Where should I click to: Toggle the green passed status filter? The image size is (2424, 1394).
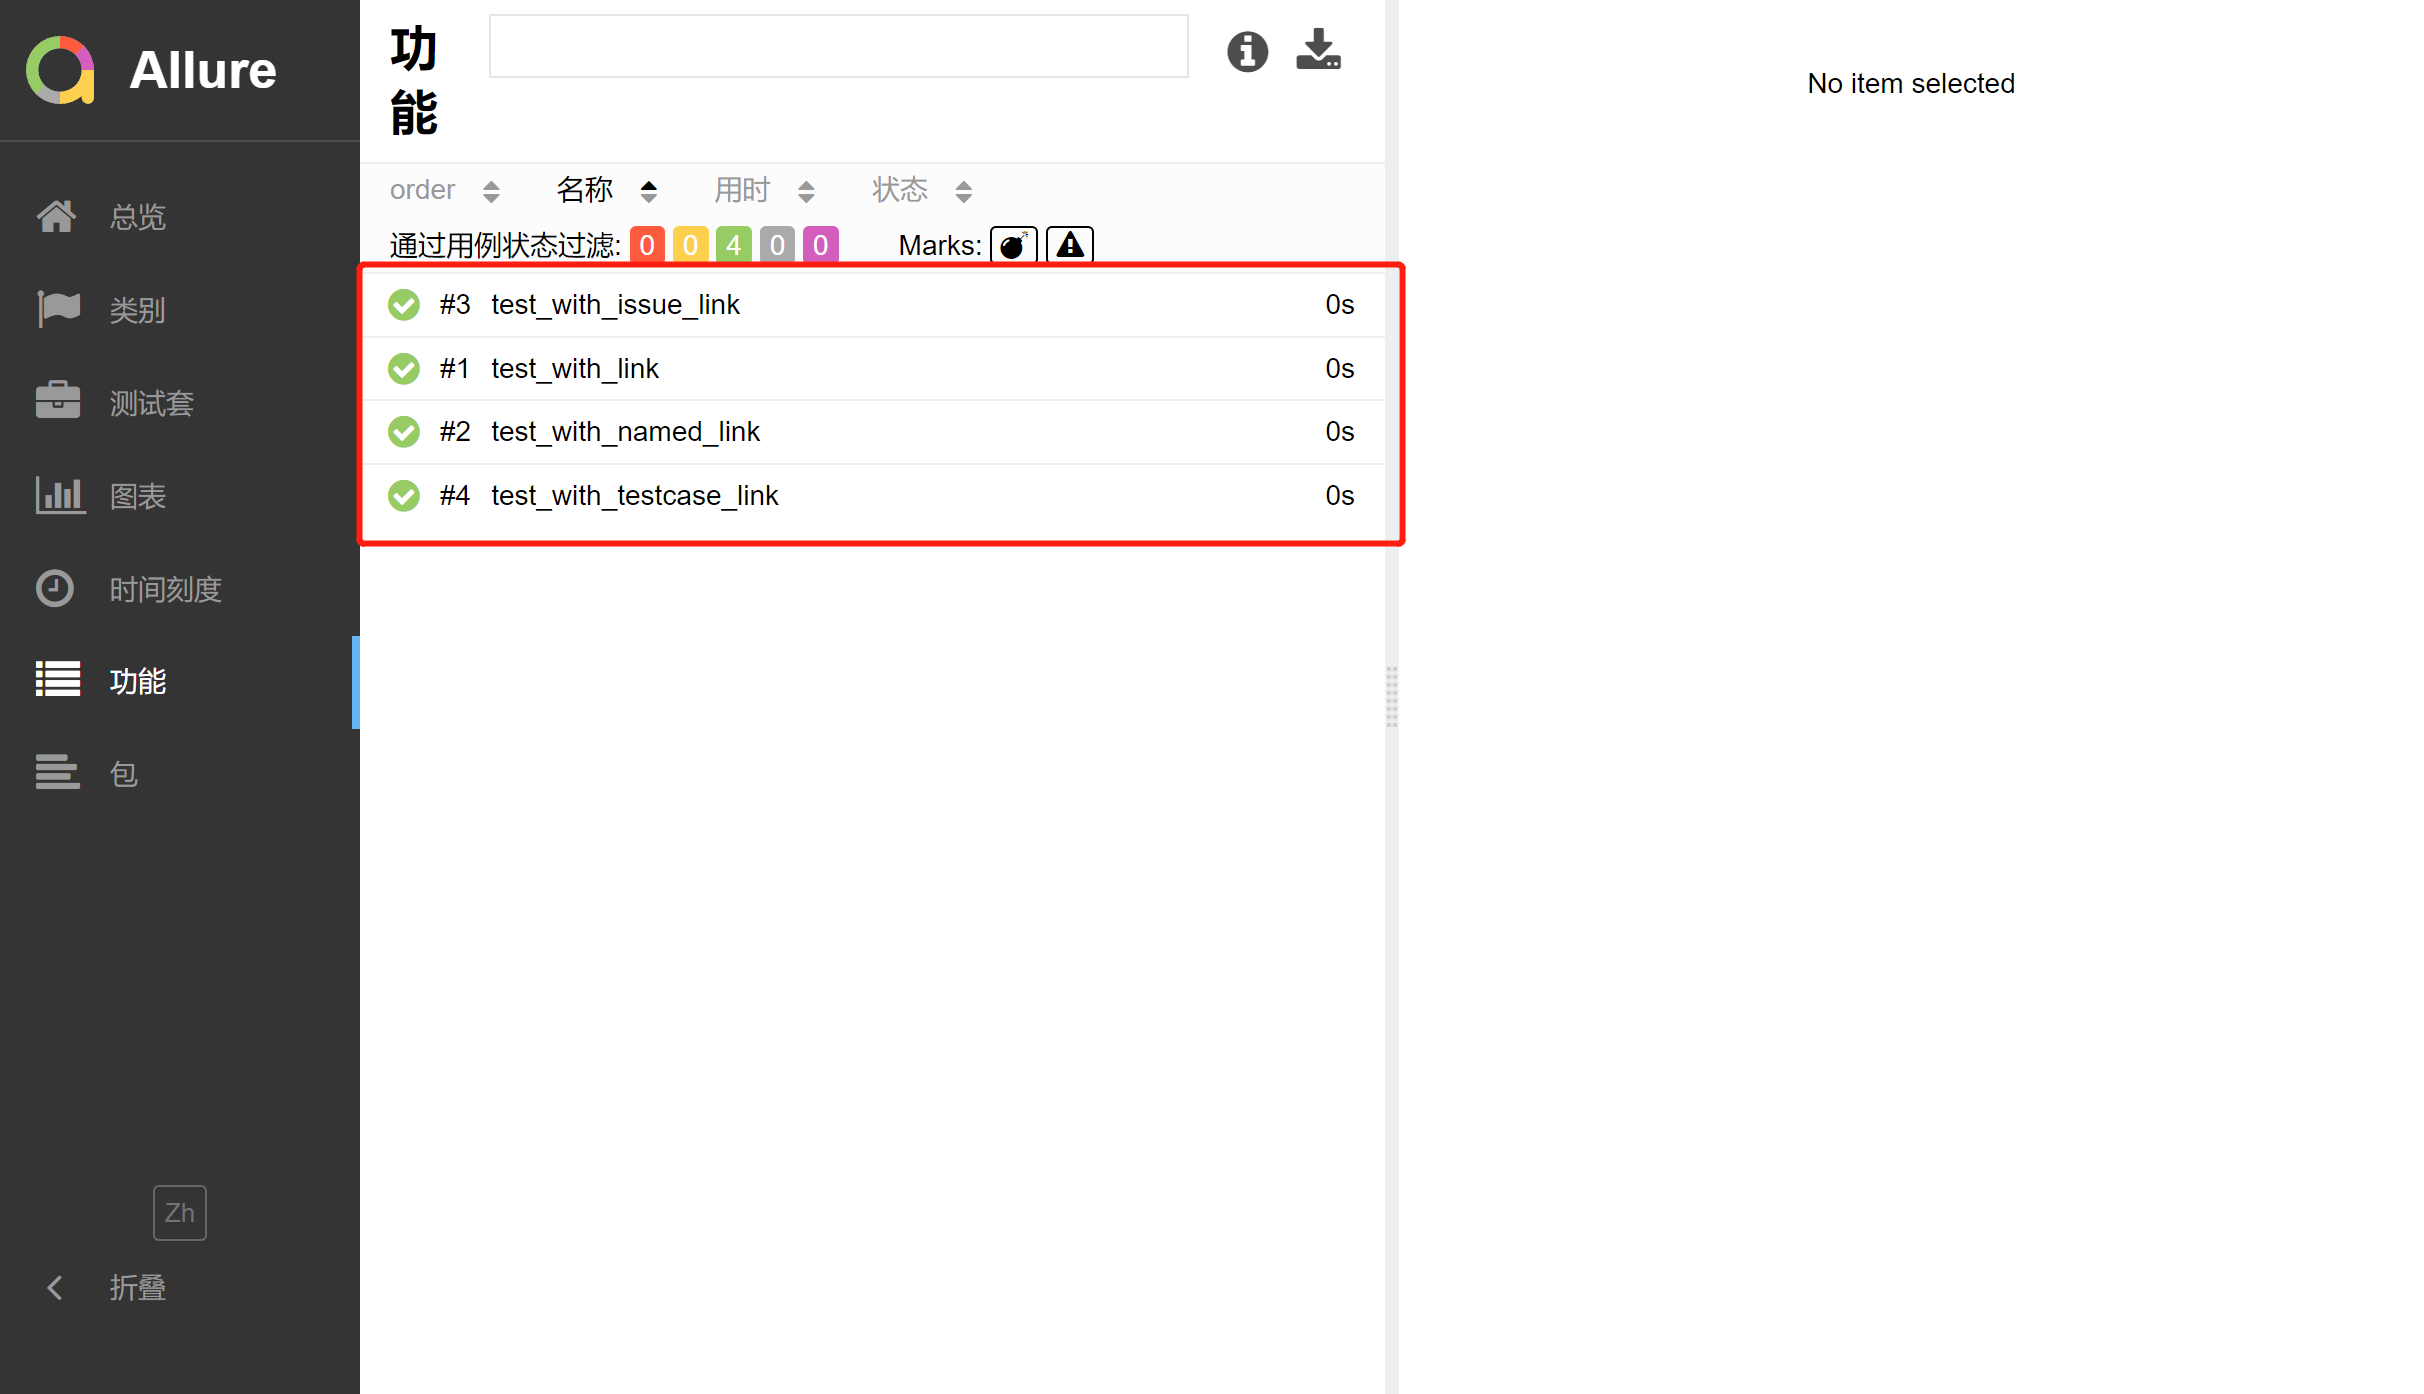(x=733, y=244)
